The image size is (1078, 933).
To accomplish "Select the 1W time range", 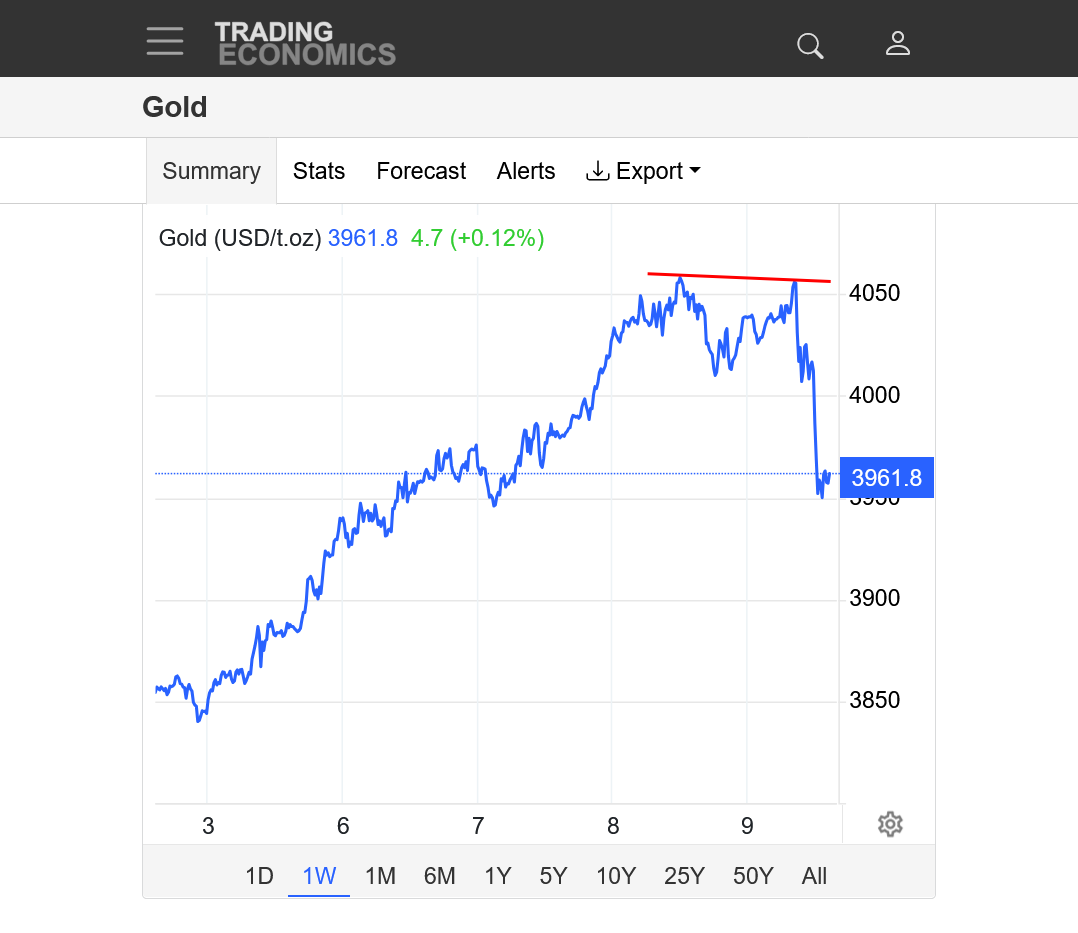I will pos(319,876).
